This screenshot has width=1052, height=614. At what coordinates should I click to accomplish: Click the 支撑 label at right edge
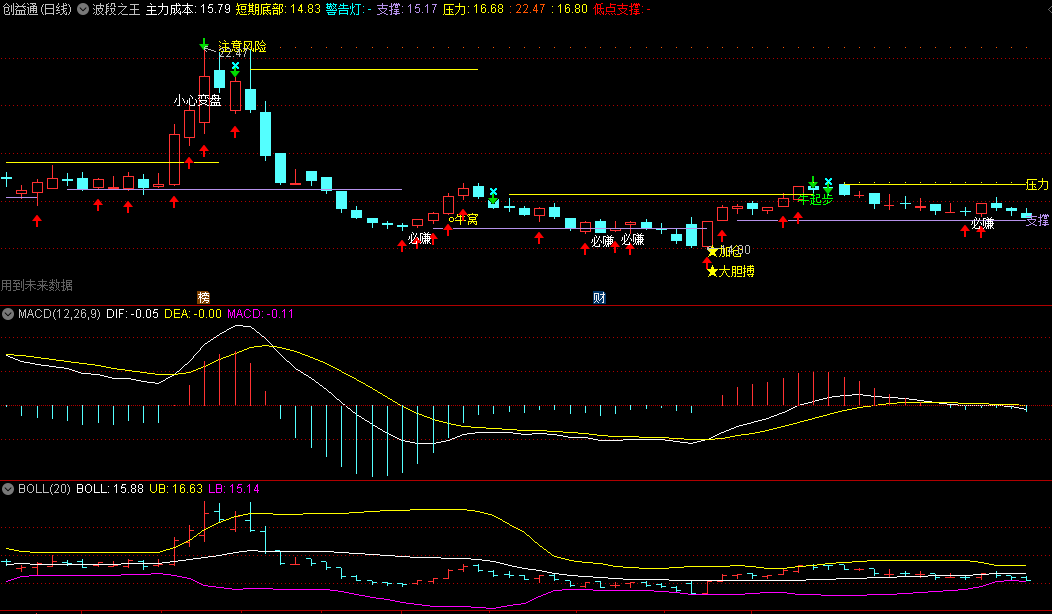pos(1037,220)
